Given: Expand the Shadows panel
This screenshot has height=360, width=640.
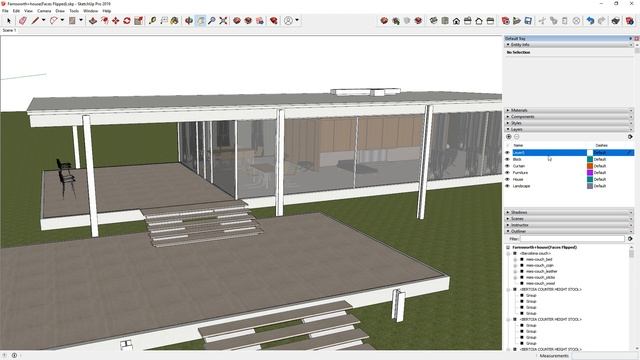Looking at the screenshot, I should (x=569, y=212).
